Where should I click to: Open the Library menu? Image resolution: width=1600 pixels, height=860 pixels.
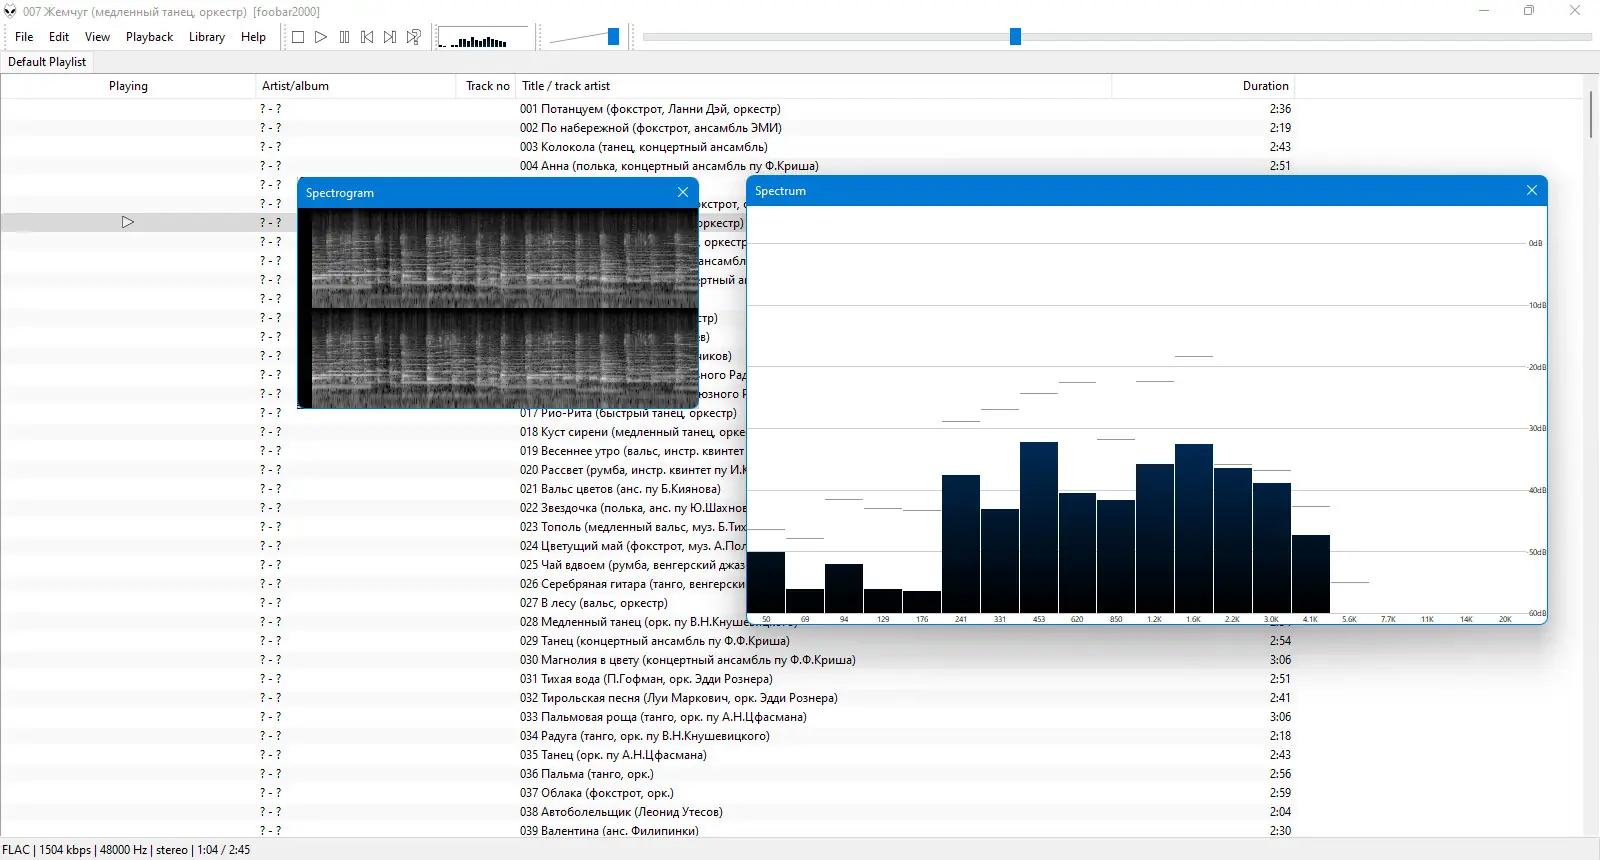(207, 37)
